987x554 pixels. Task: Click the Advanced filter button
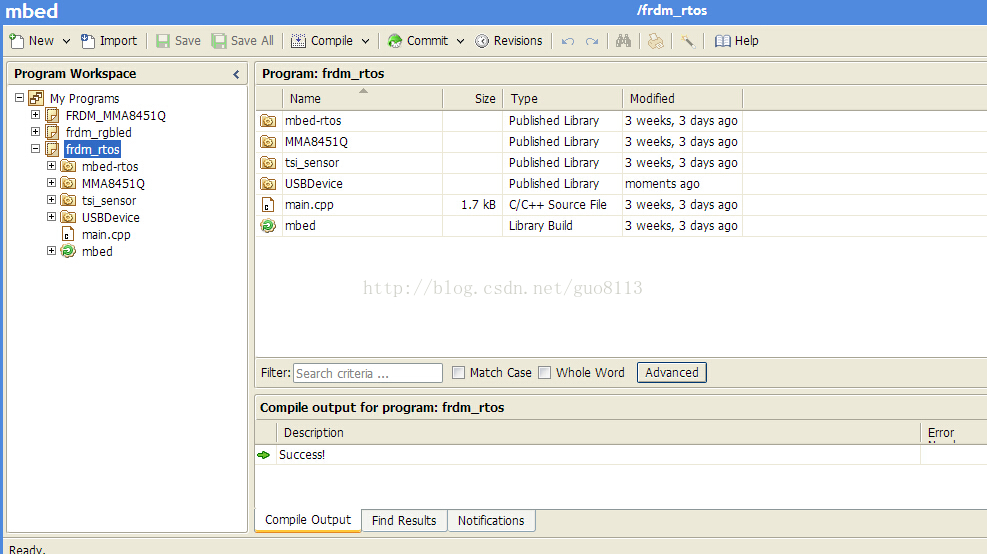tap(672, 373)
